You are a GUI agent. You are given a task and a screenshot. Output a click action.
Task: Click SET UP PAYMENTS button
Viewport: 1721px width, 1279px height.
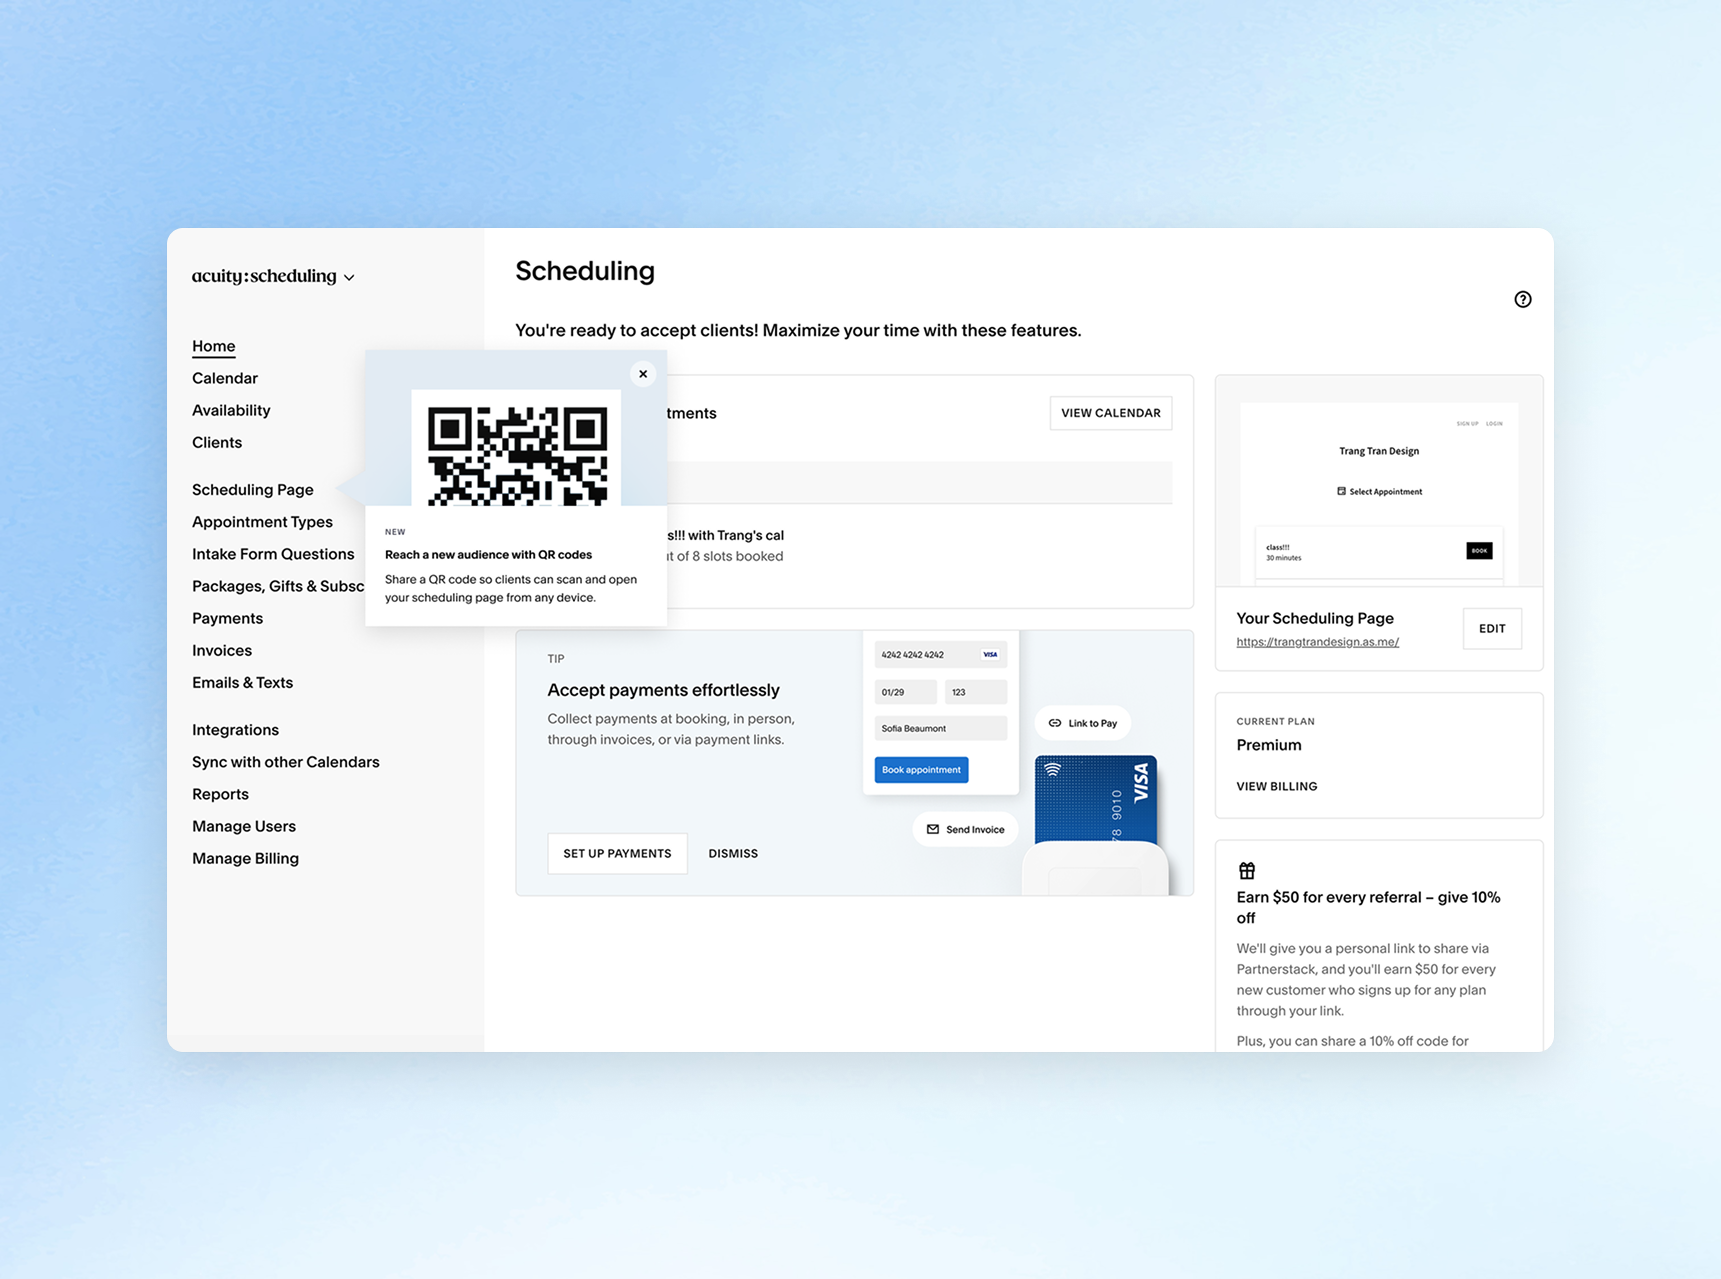pos(617,853)
